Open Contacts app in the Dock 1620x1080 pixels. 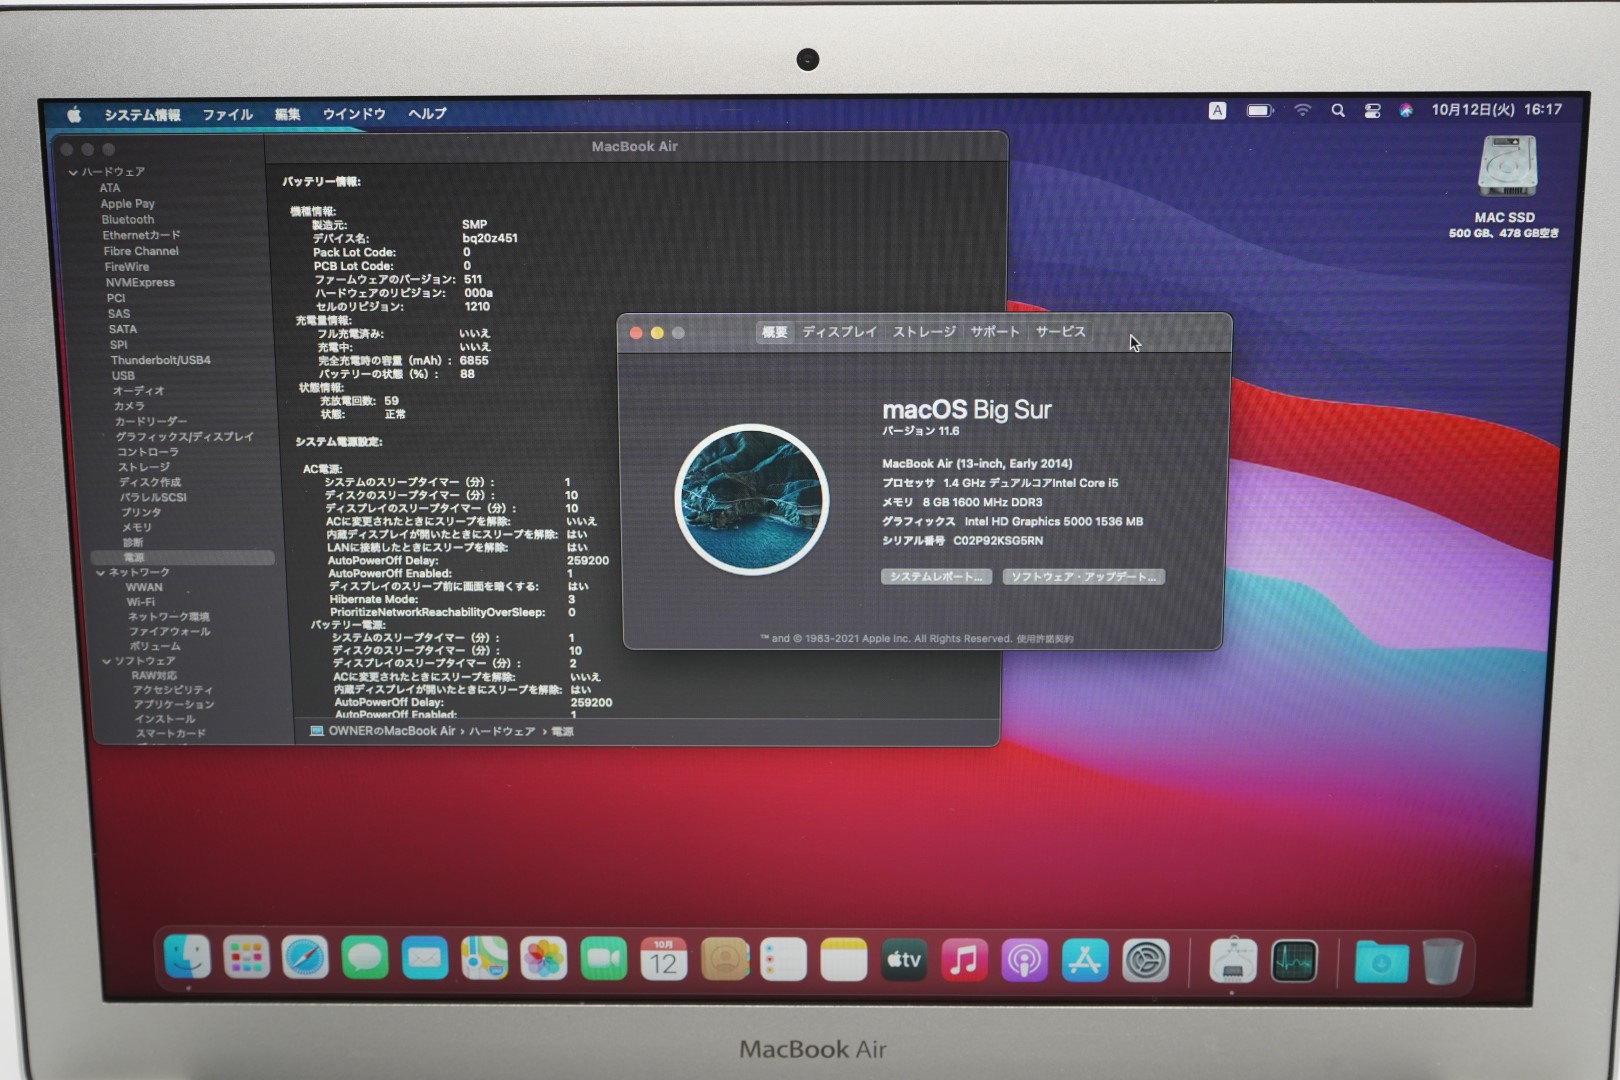[725, 959]
